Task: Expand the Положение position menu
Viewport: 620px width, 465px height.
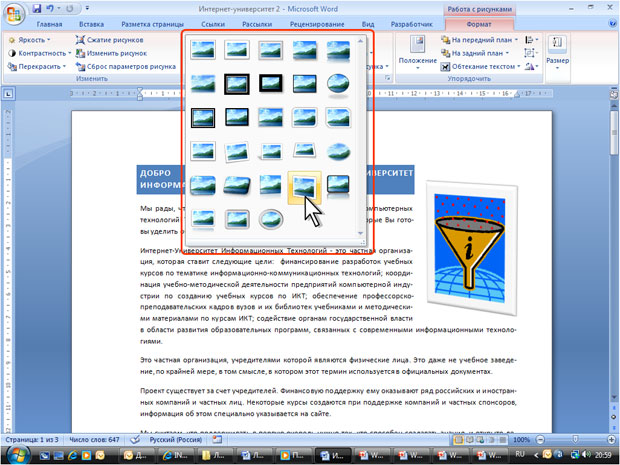Action: coord(418,53)
